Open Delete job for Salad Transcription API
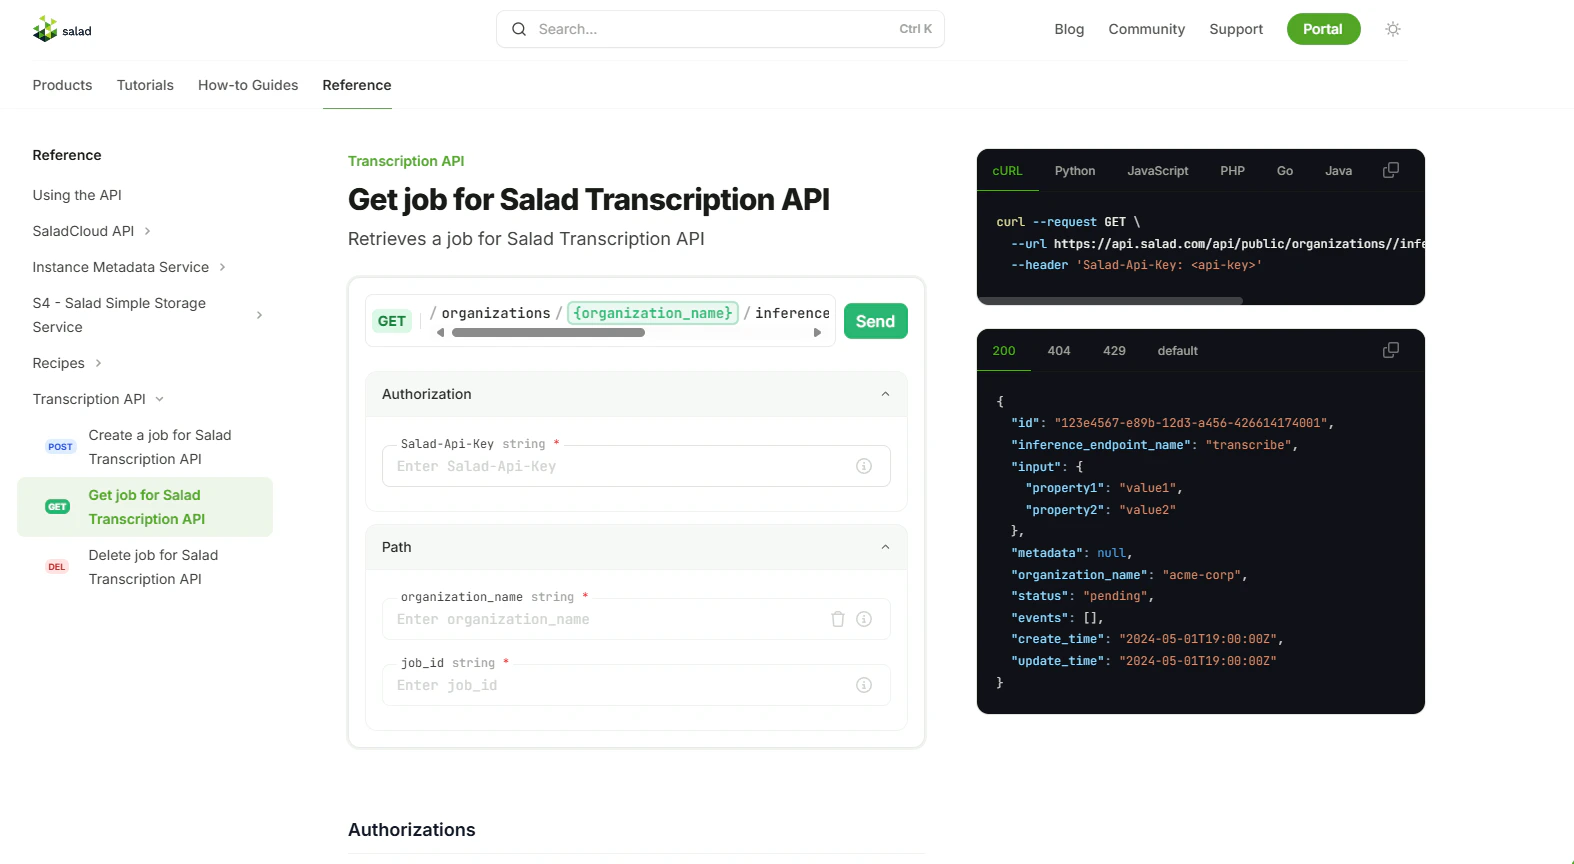This screenshot has width=1574, height=864. pyautogui.click(x=153, y=567)
